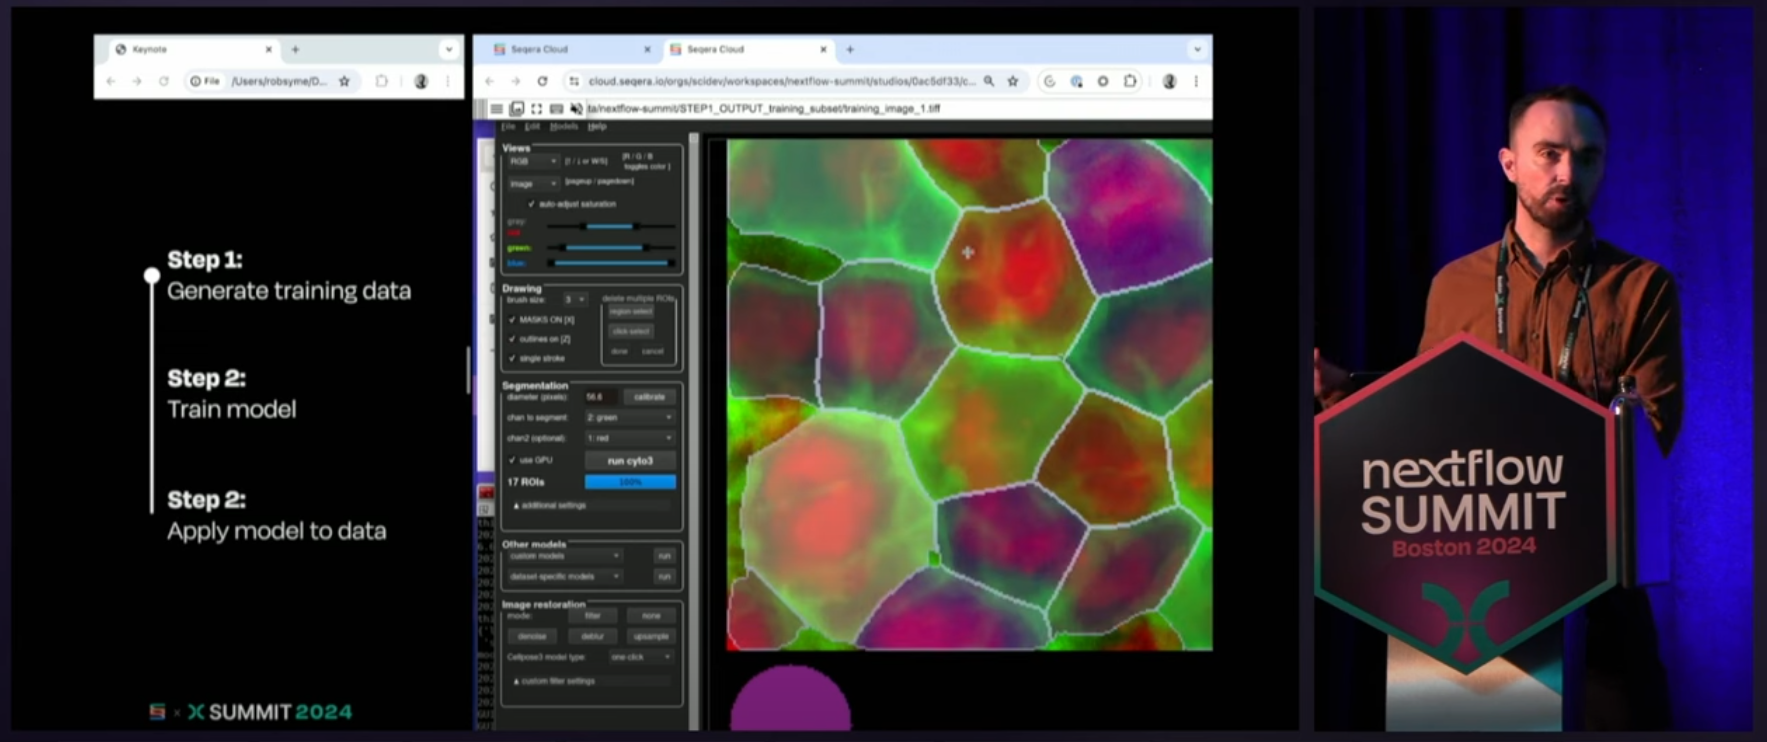Open new tab in Seqera Cloud browser

(850, 49)
